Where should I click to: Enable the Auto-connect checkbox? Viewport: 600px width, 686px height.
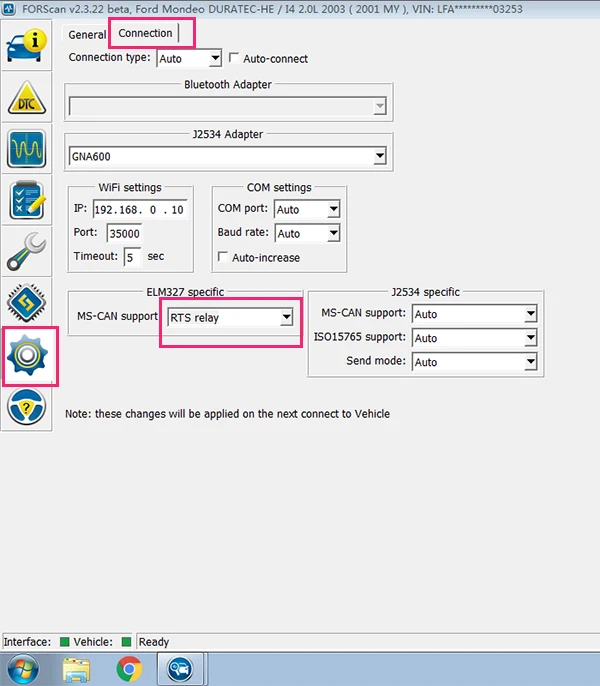pos(234,58)
